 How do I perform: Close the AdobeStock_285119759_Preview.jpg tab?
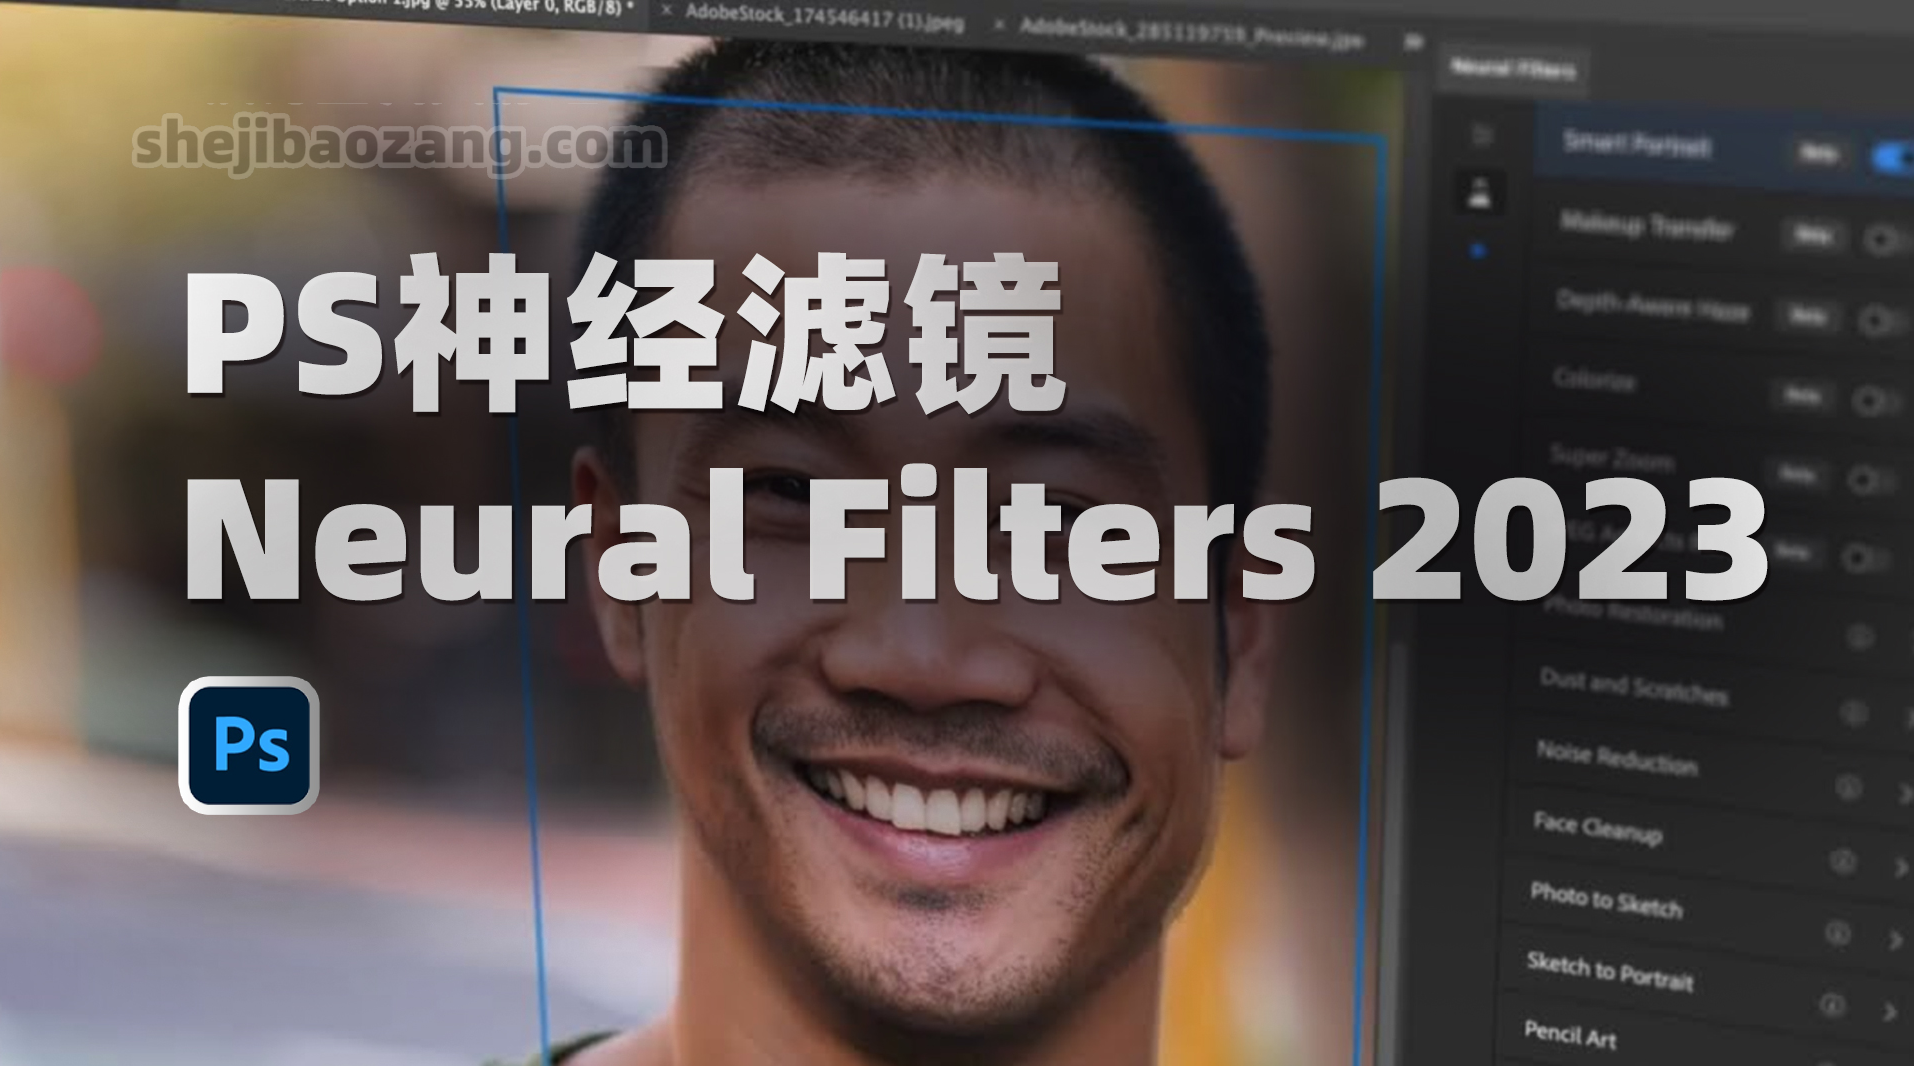[x=998, y=23]
